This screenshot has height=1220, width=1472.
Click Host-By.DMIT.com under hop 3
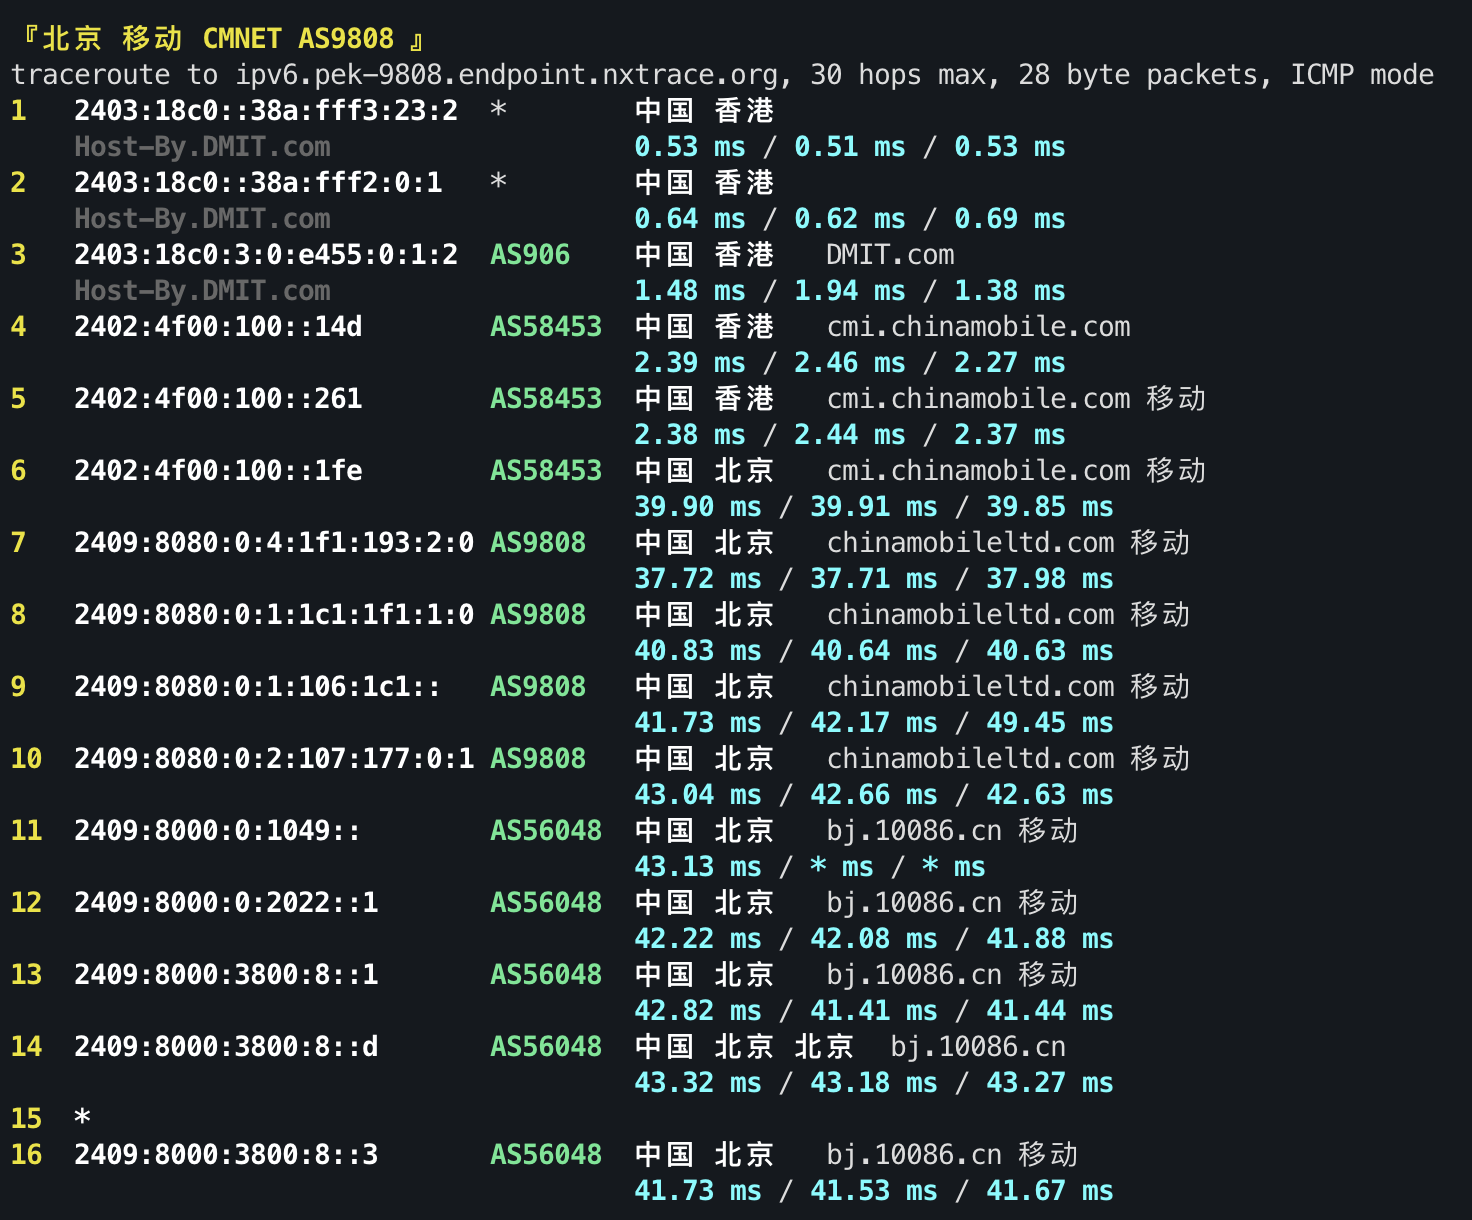[x=202, y=290]
